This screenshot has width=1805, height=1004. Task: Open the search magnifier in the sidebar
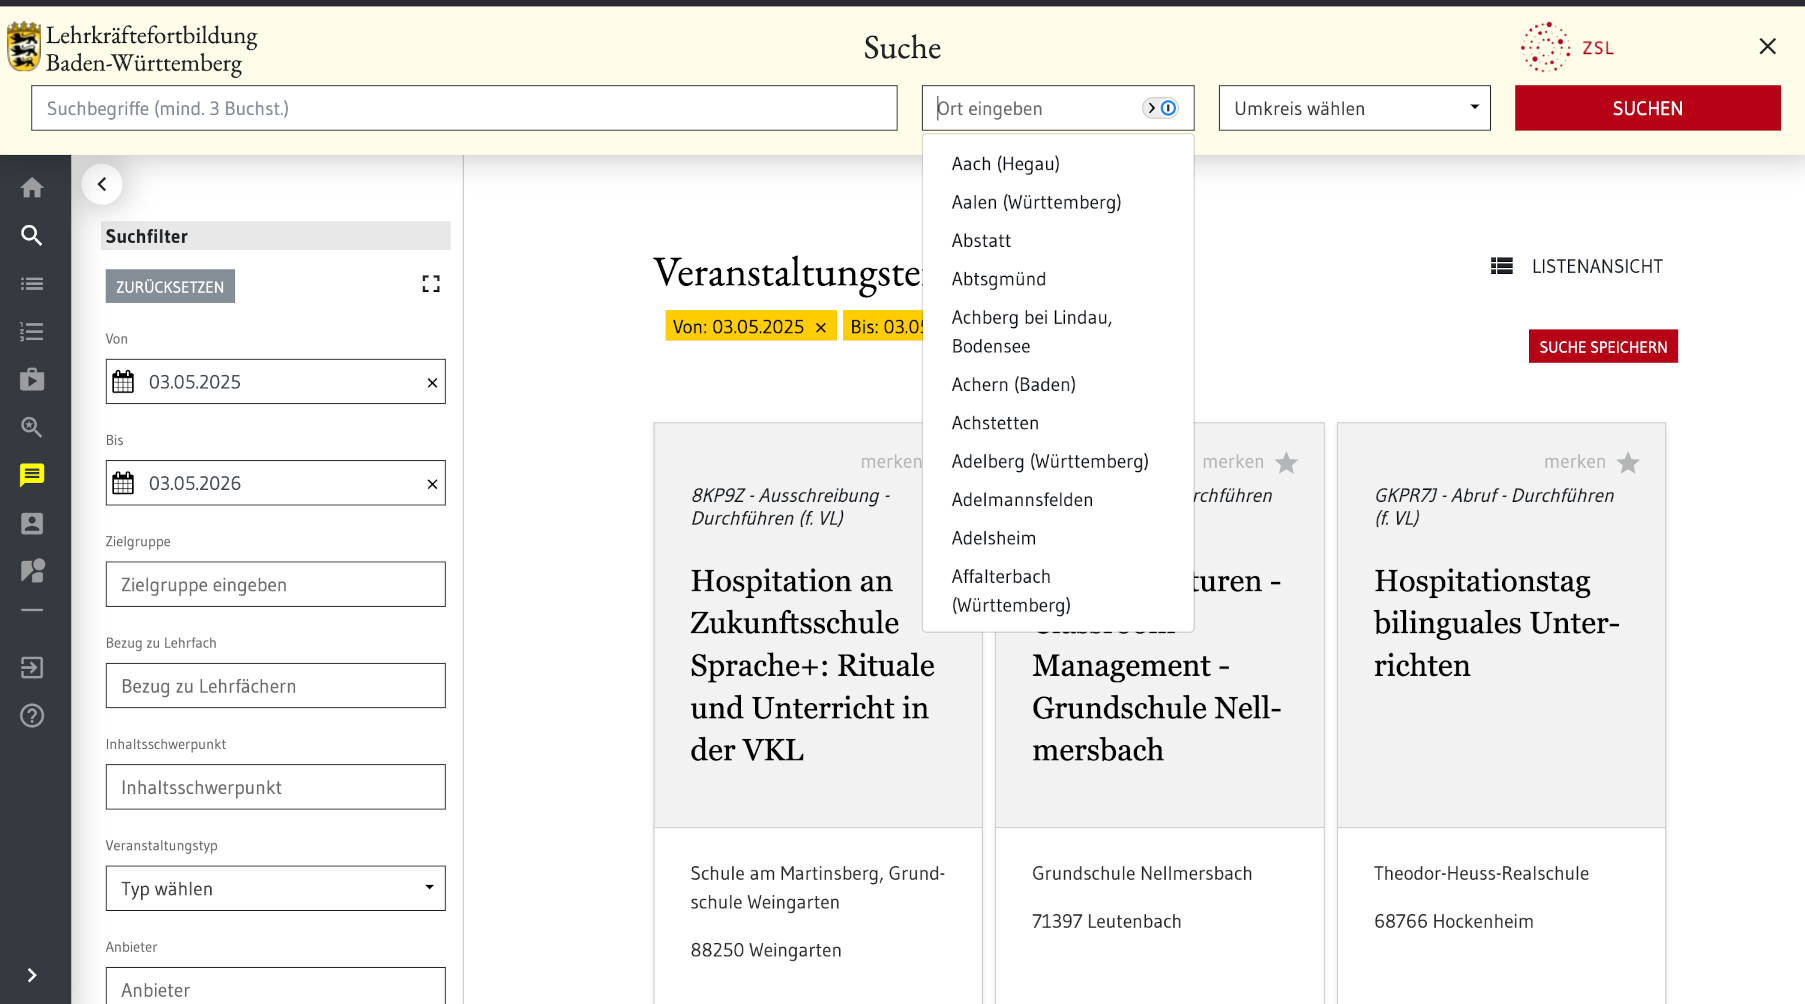click(32, 236)
